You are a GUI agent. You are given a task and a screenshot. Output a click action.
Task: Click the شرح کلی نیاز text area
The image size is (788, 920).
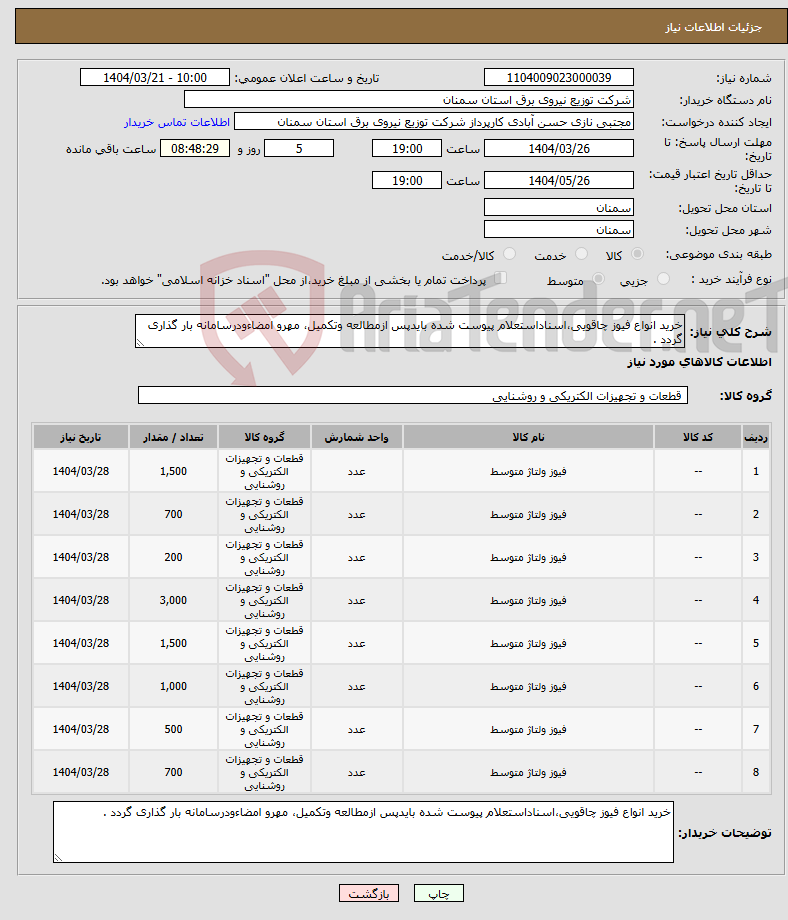[410, 332]
